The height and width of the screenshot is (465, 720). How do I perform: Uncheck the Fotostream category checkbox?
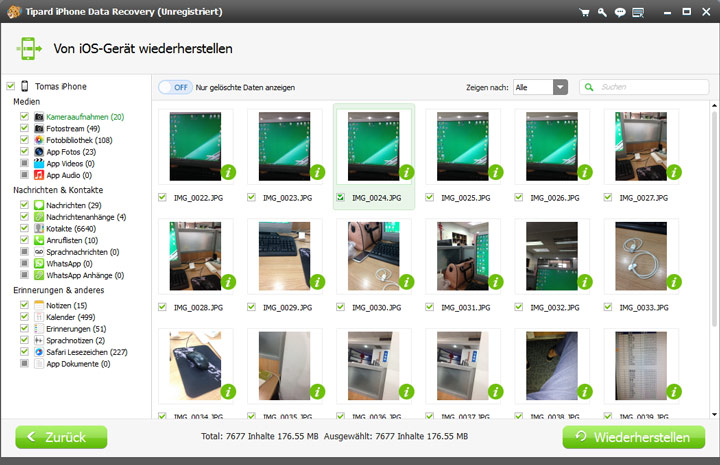tap(24, 129)
